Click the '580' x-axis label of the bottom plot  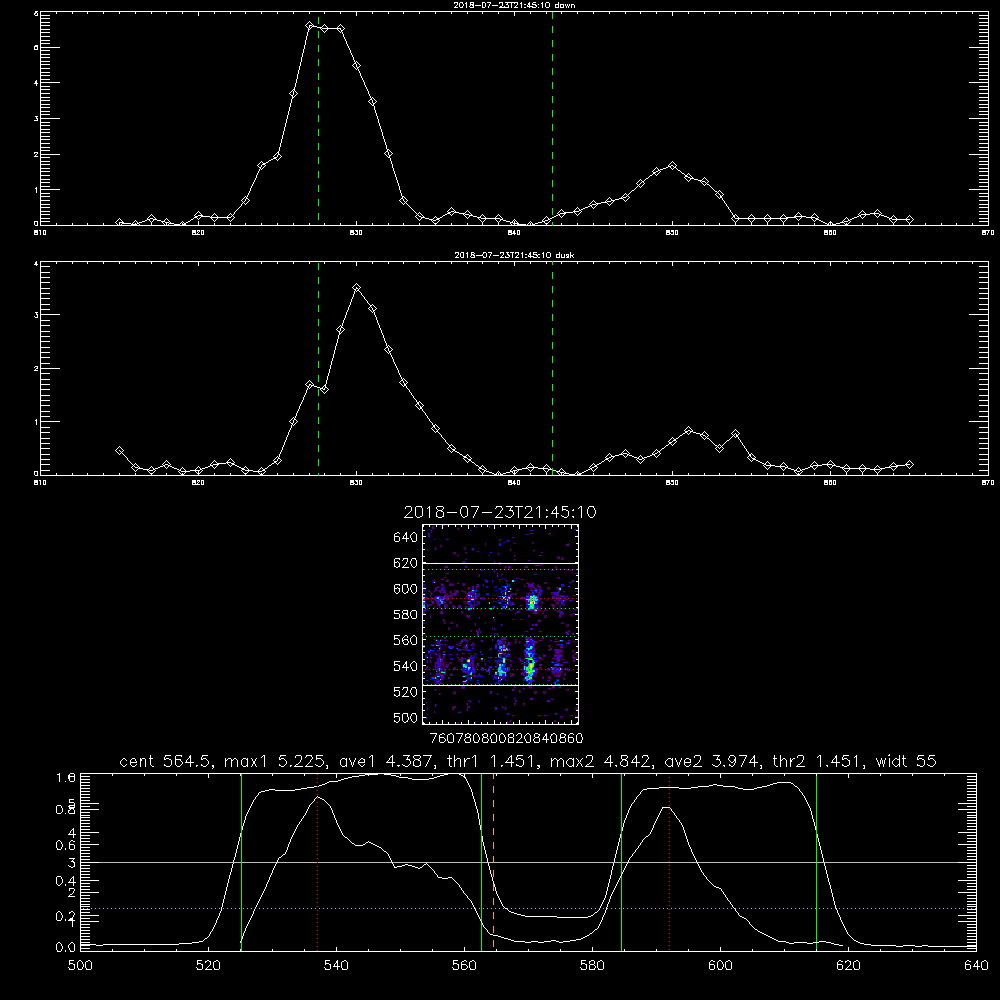point(592,966)
